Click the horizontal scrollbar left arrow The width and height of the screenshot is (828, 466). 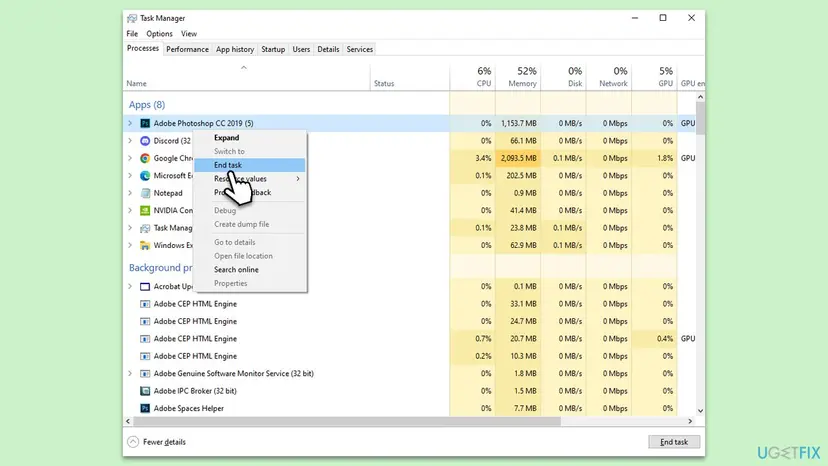(128, 421)
